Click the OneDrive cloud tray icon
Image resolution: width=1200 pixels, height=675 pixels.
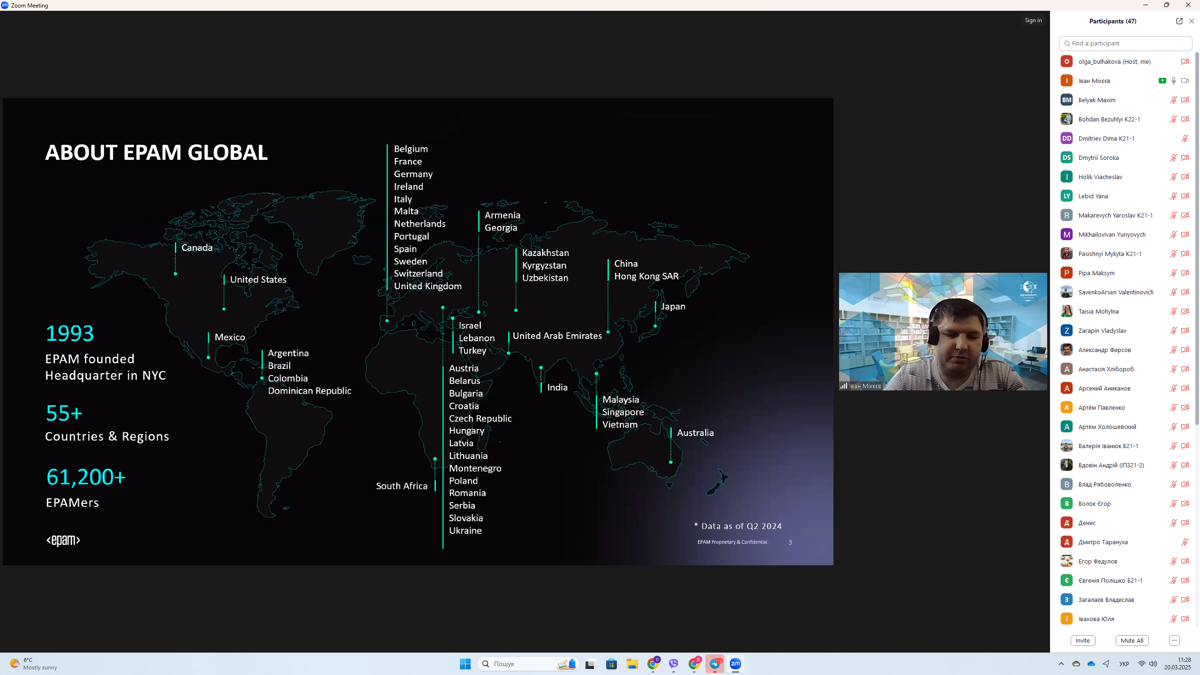tap(1091, 664)
